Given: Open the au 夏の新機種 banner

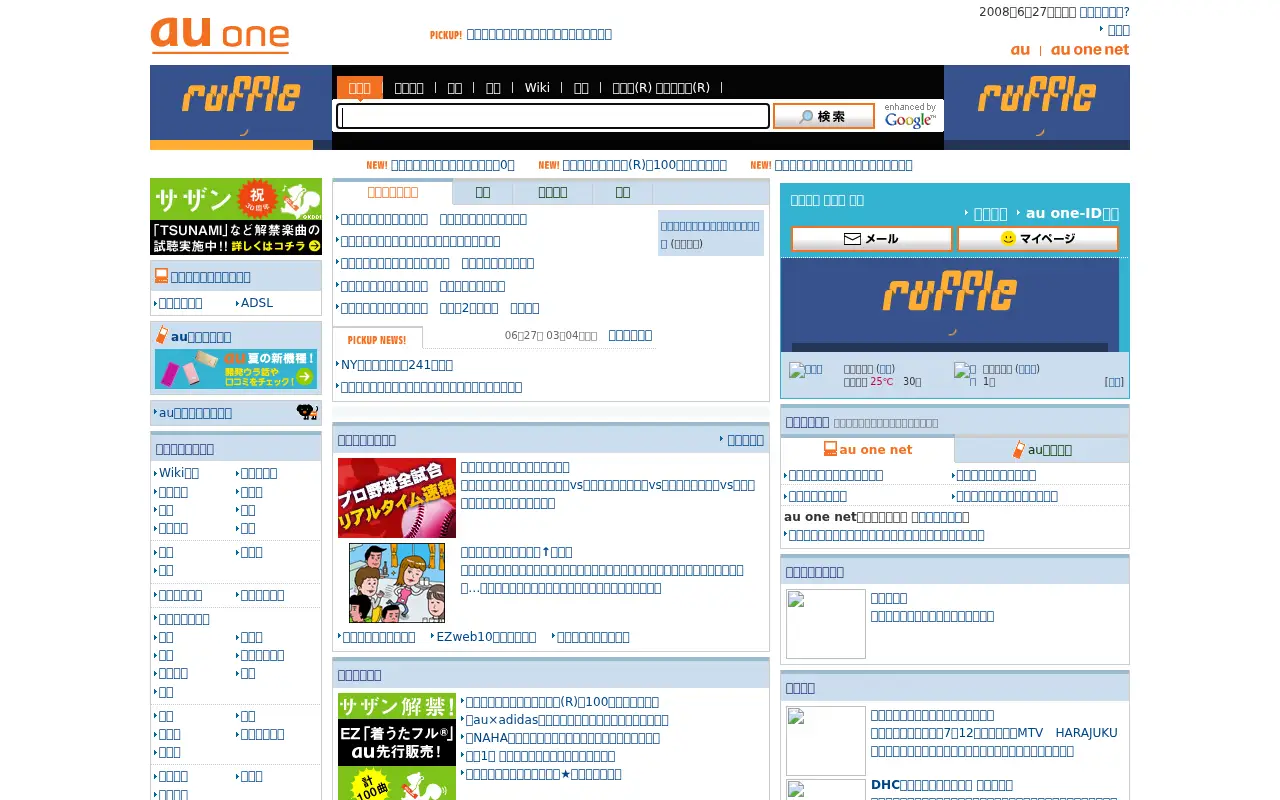Looking at the screenshot, I should 236,369.
